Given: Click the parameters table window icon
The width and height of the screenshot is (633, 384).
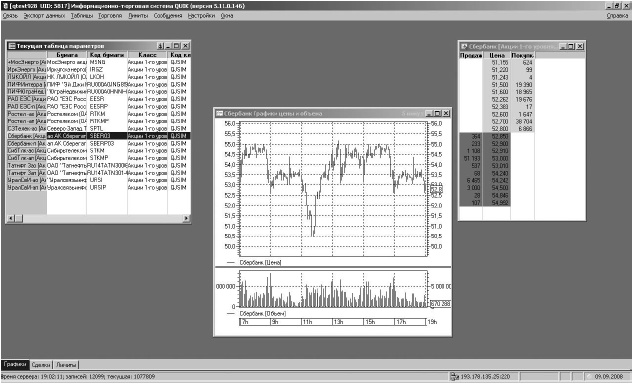Looking at the screenshot, I should (x=12, y=46).
